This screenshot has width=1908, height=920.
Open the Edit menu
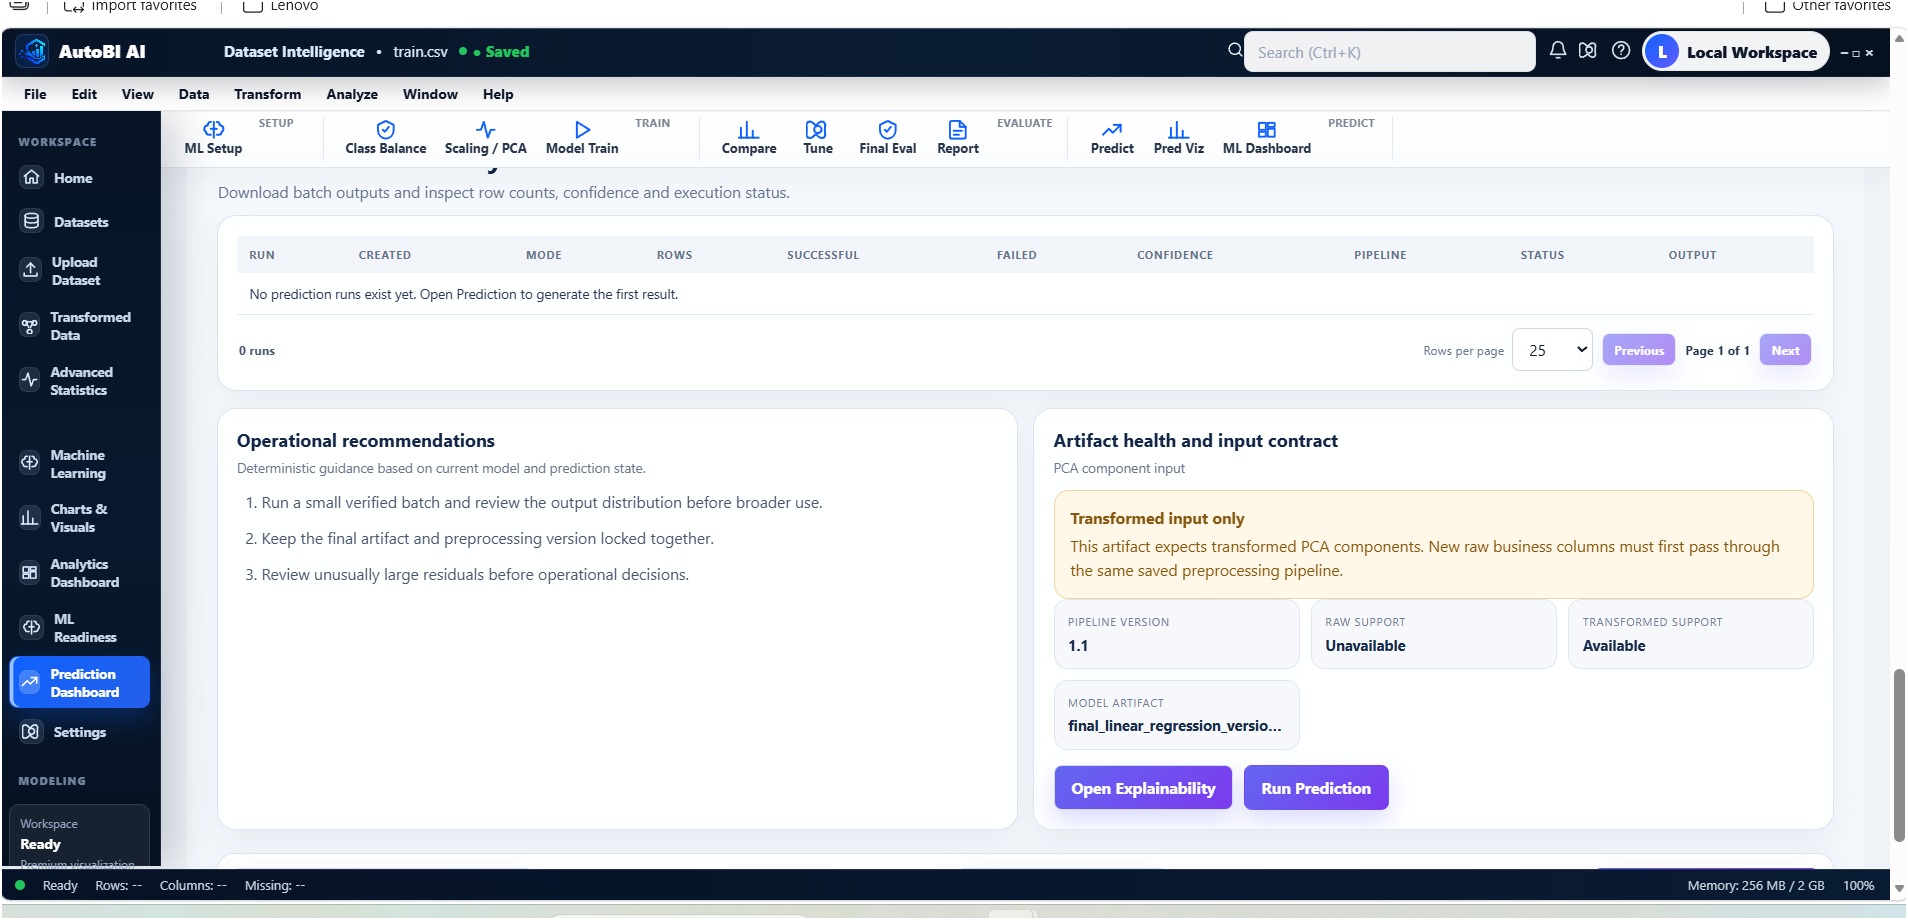point(84,94)
